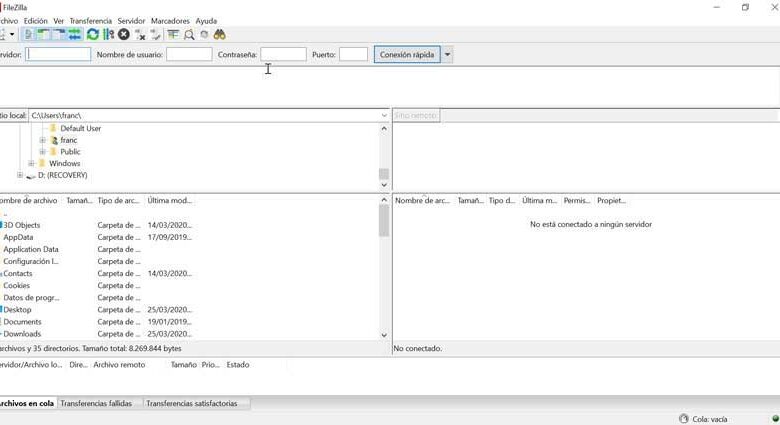Toggle the remote directory tree icon
The height and width of the screenshot is (425, 780).
59,34
